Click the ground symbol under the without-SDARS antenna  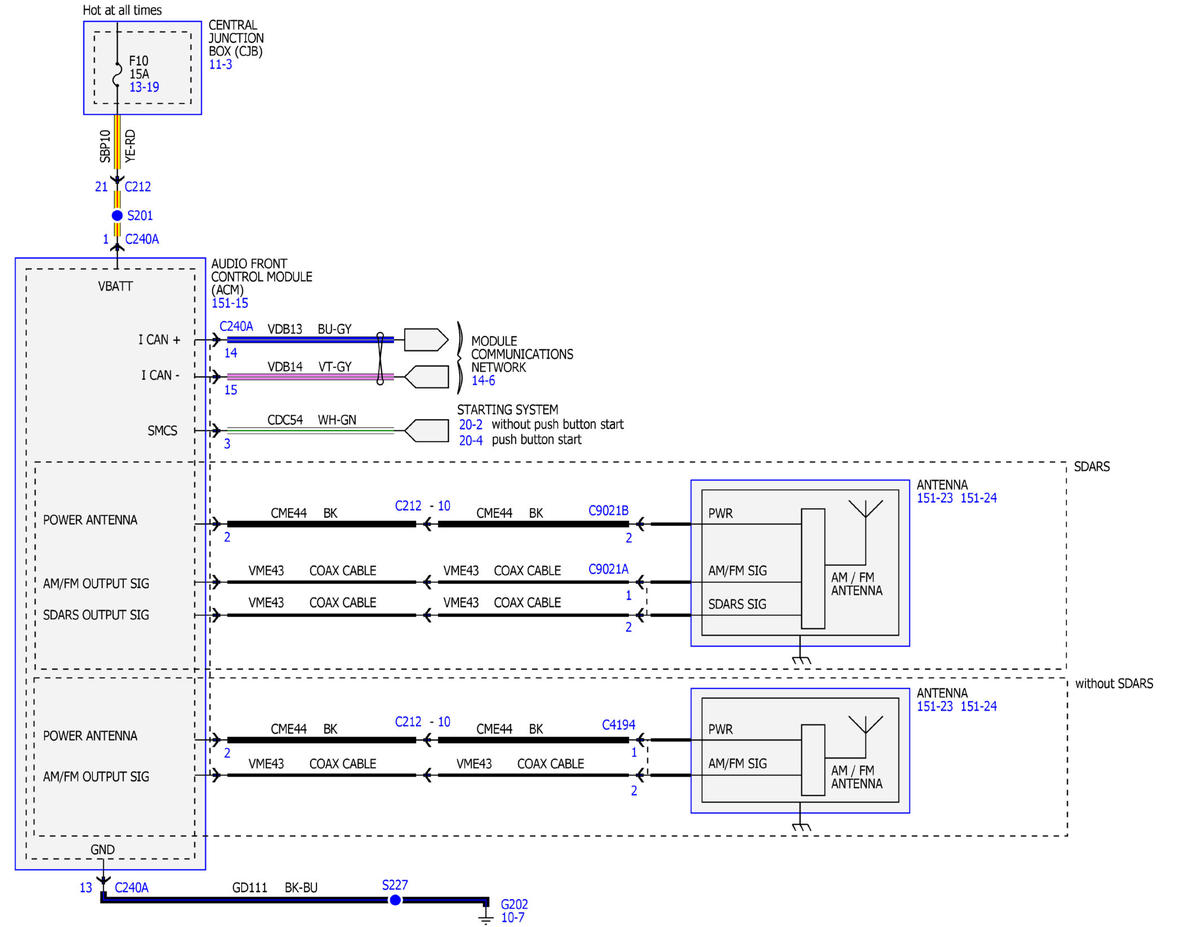point(800,825)
